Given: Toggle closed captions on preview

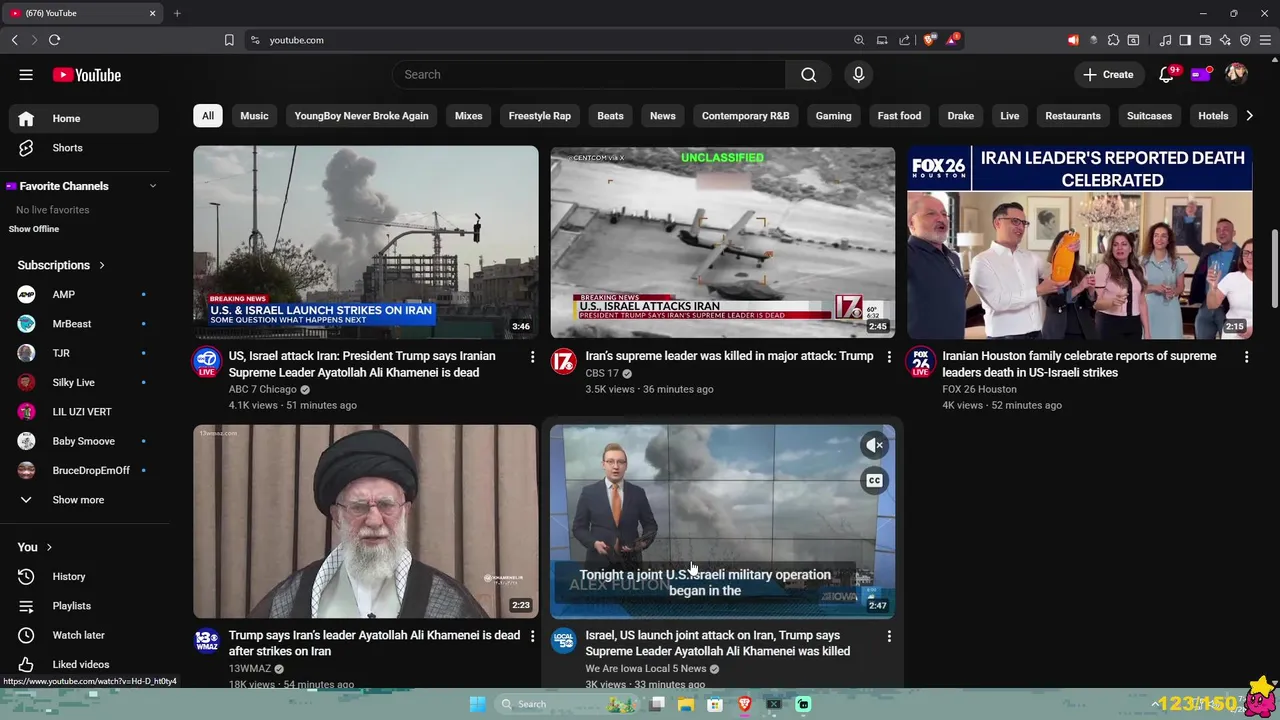Looking at the screenshot, I should coord(874,481).
